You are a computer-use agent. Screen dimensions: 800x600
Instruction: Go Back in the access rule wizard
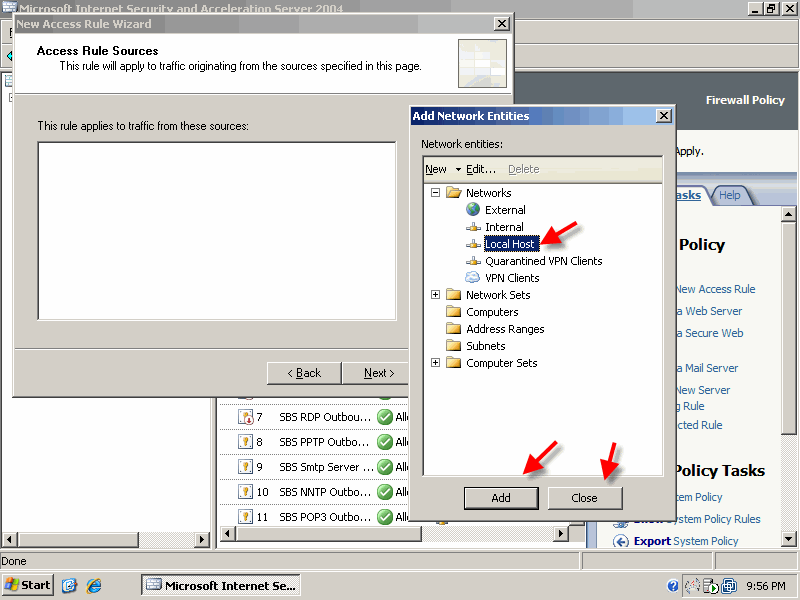(304, 373)
